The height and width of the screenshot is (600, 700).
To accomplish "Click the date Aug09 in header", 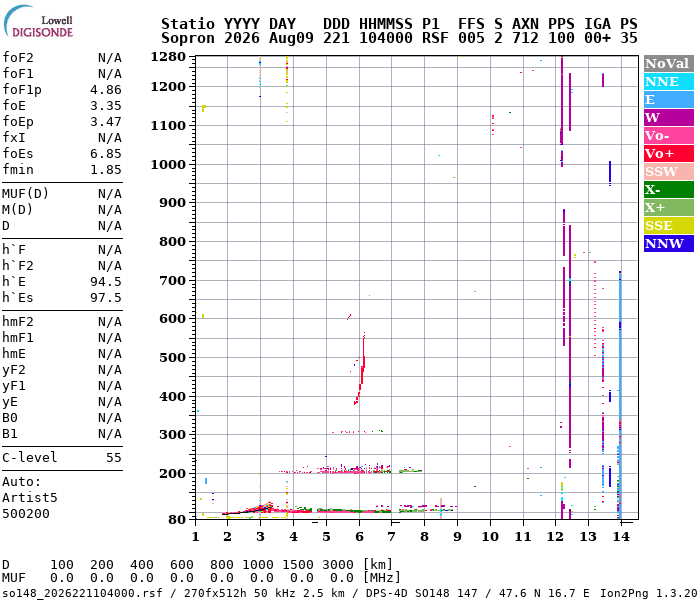I will pyautogui.click(x=291, y=38).
